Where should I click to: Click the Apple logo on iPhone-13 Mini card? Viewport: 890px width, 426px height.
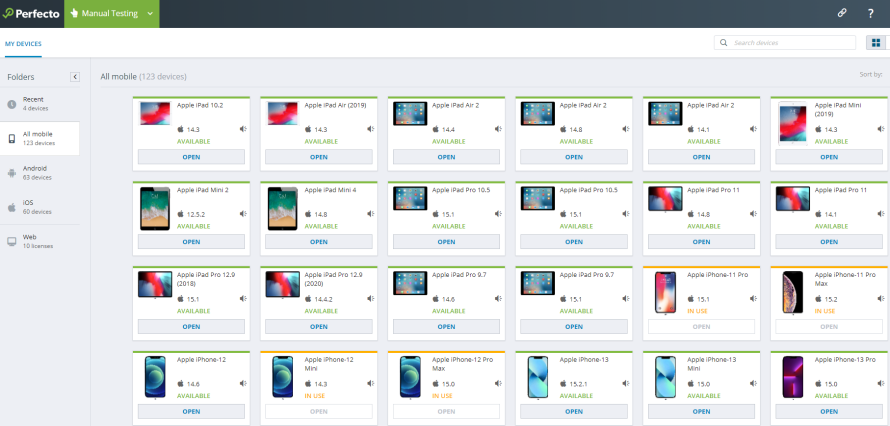point(691,383)
